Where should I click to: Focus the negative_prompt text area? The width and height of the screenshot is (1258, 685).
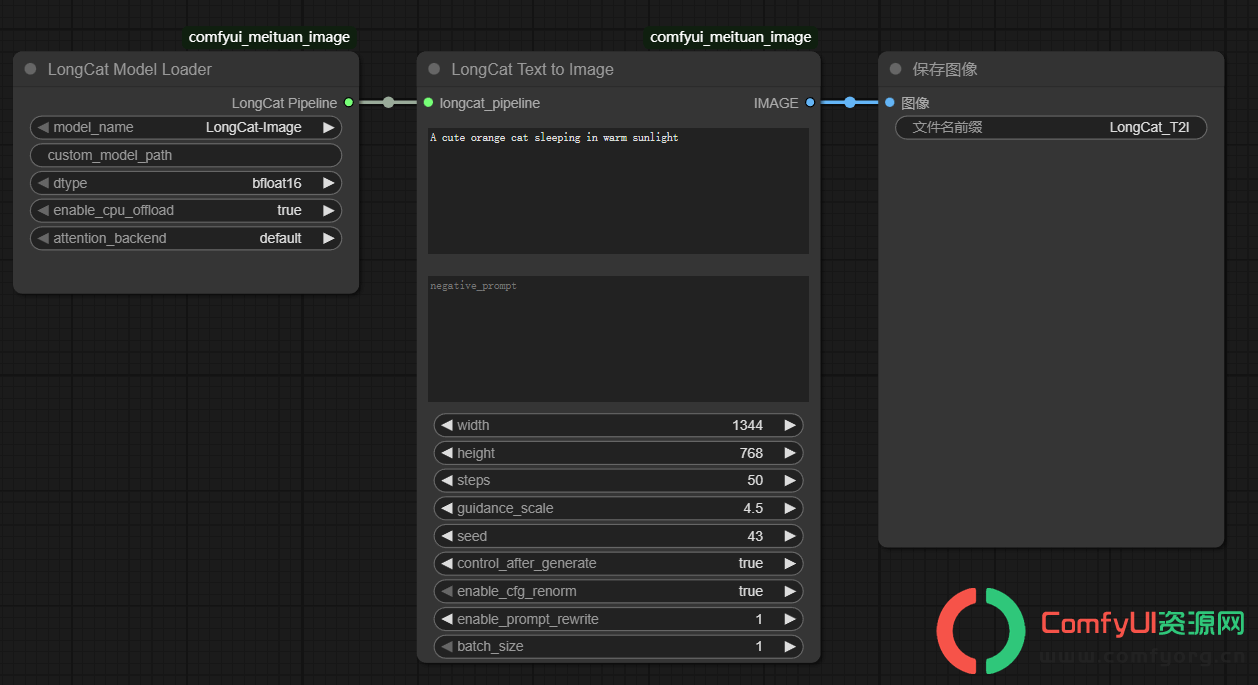click(x=618, y=339)
